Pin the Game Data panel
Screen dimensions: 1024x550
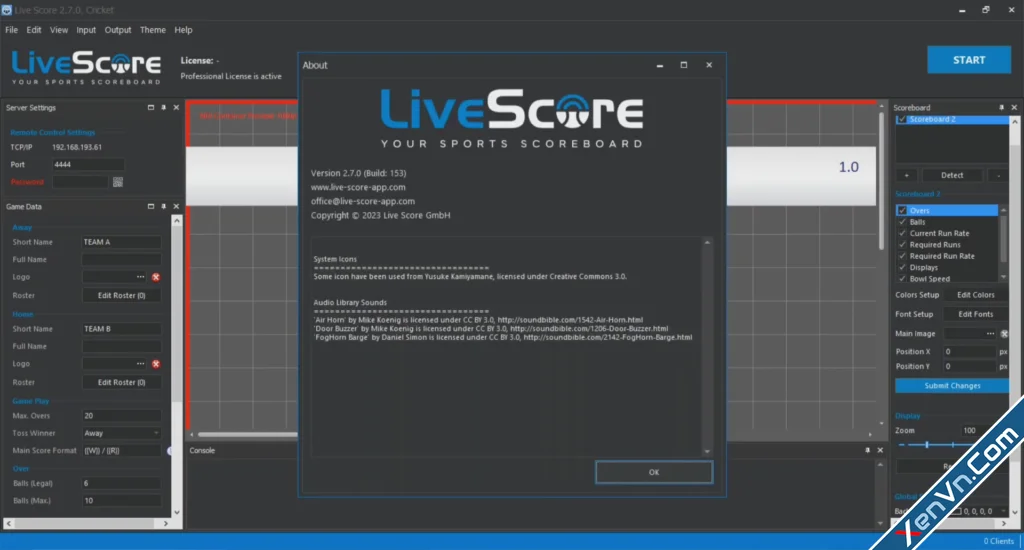click(x=163, y=206)
